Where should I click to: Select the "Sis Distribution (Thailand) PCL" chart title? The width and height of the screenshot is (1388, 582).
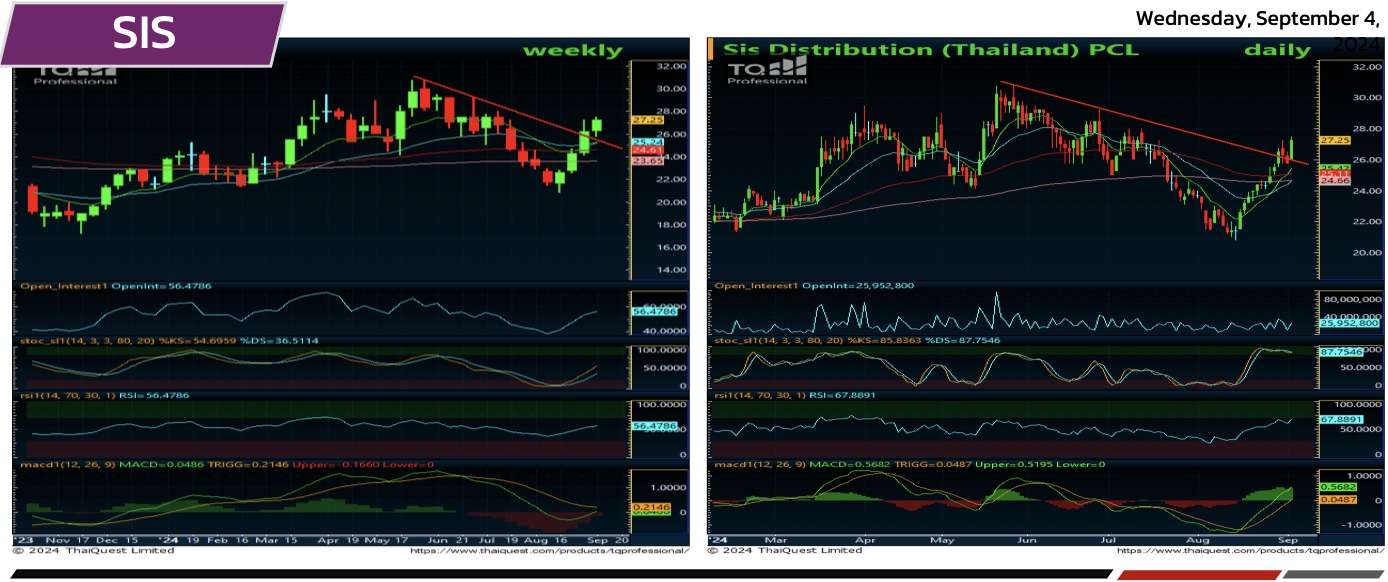(x=931, y=50)
